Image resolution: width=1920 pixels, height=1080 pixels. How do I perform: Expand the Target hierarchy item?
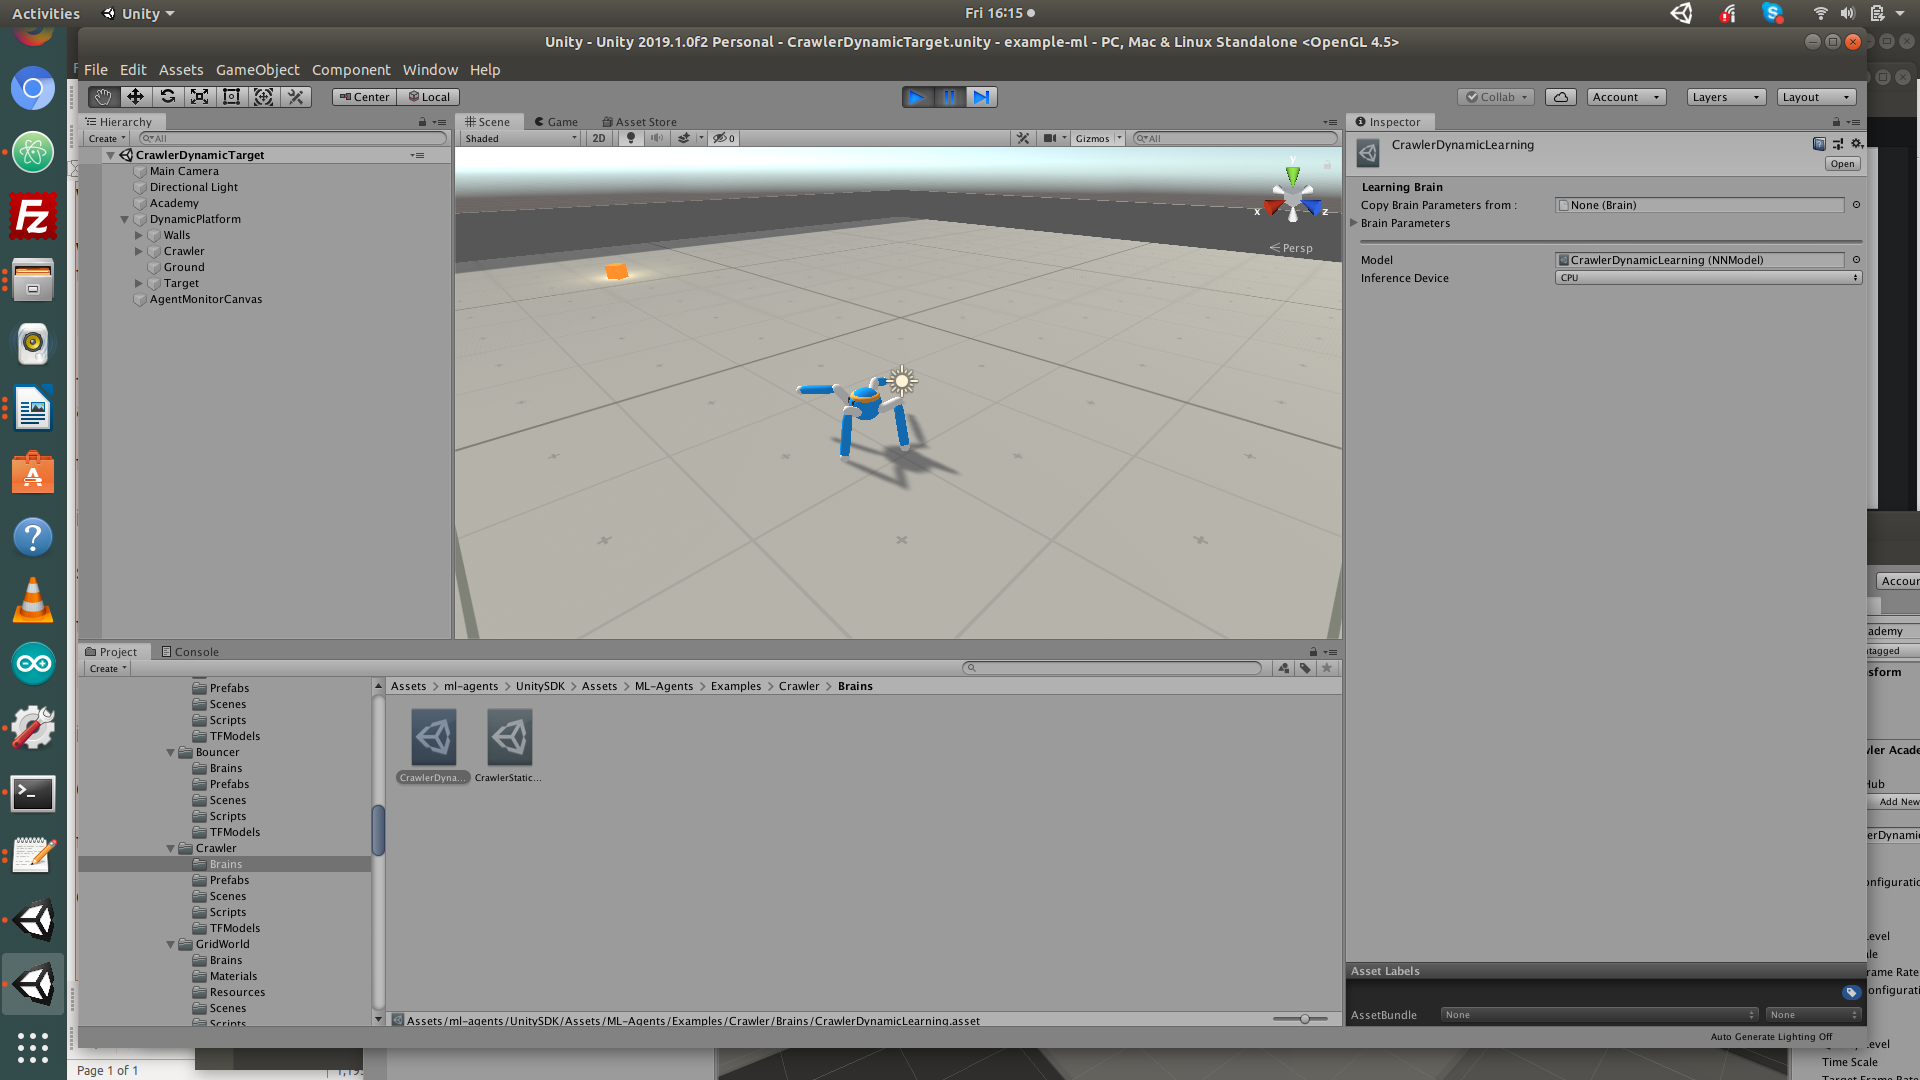(139, 283)
